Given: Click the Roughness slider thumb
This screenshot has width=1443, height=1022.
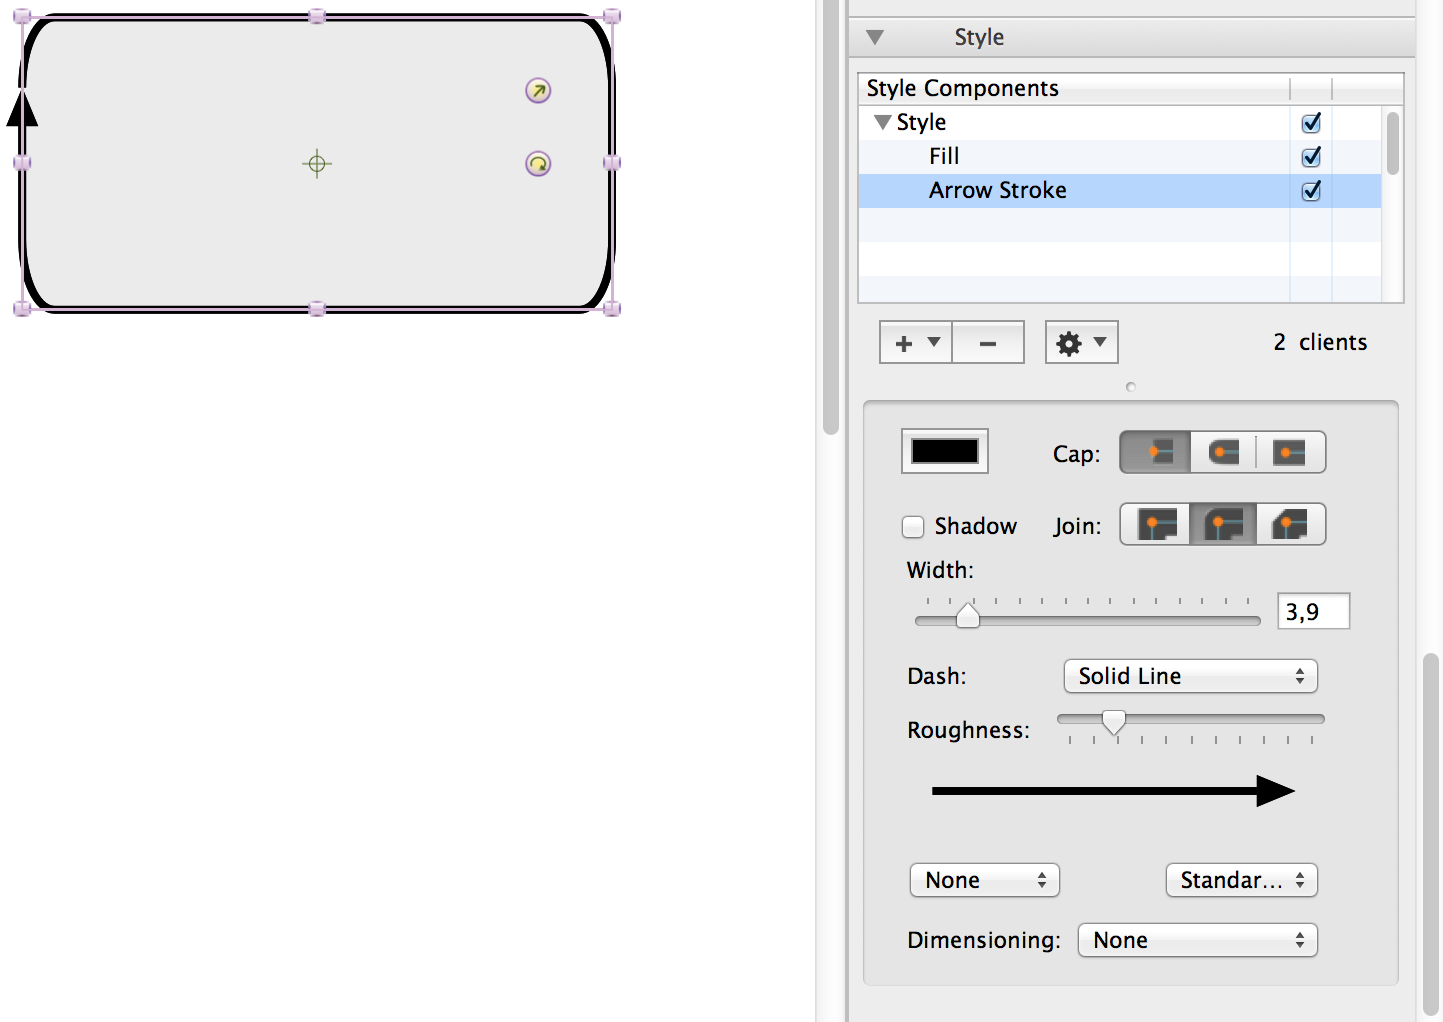Looking at the screenshot, I should pos(1114,722).
